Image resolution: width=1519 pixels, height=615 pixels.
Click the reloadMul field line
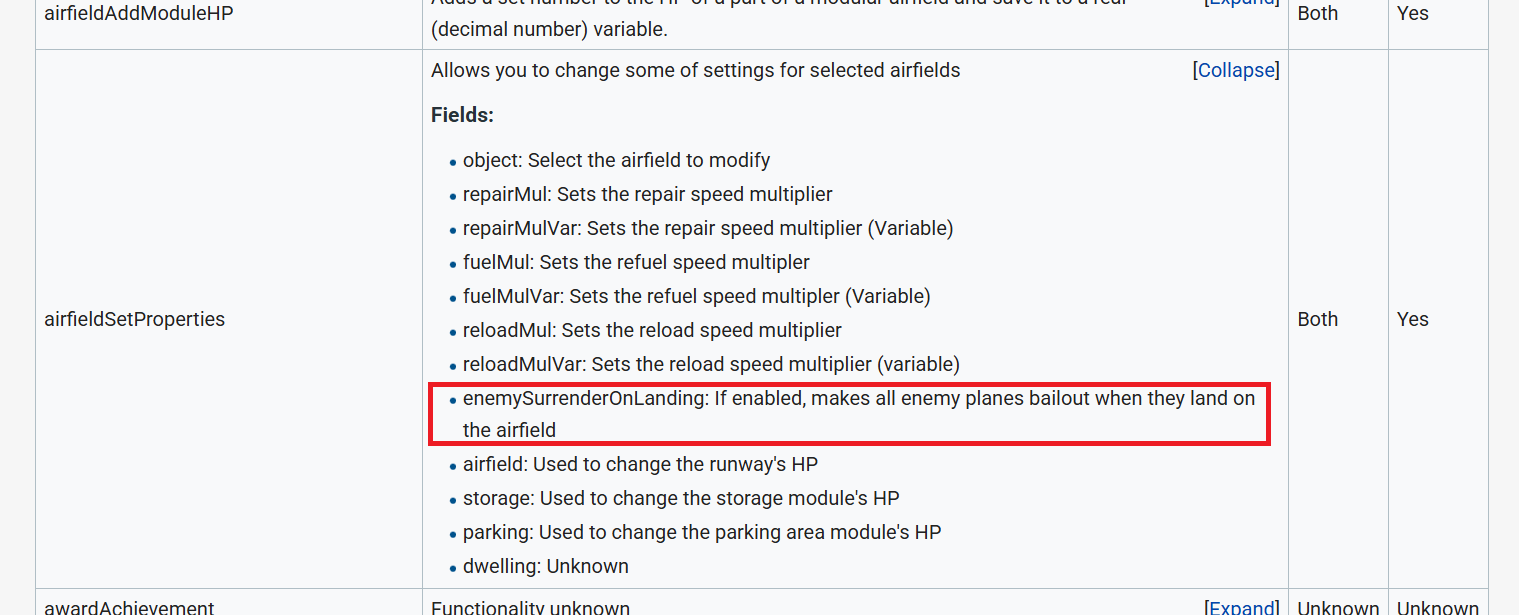pyautogui.click(x=652, y=330)
